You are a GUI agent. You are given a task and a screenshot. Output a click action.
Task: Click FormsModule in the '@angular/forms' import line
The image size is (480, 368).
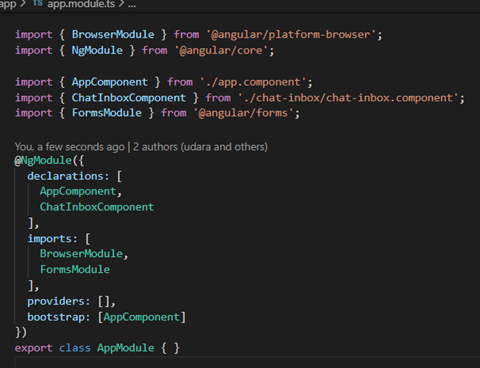107,113
